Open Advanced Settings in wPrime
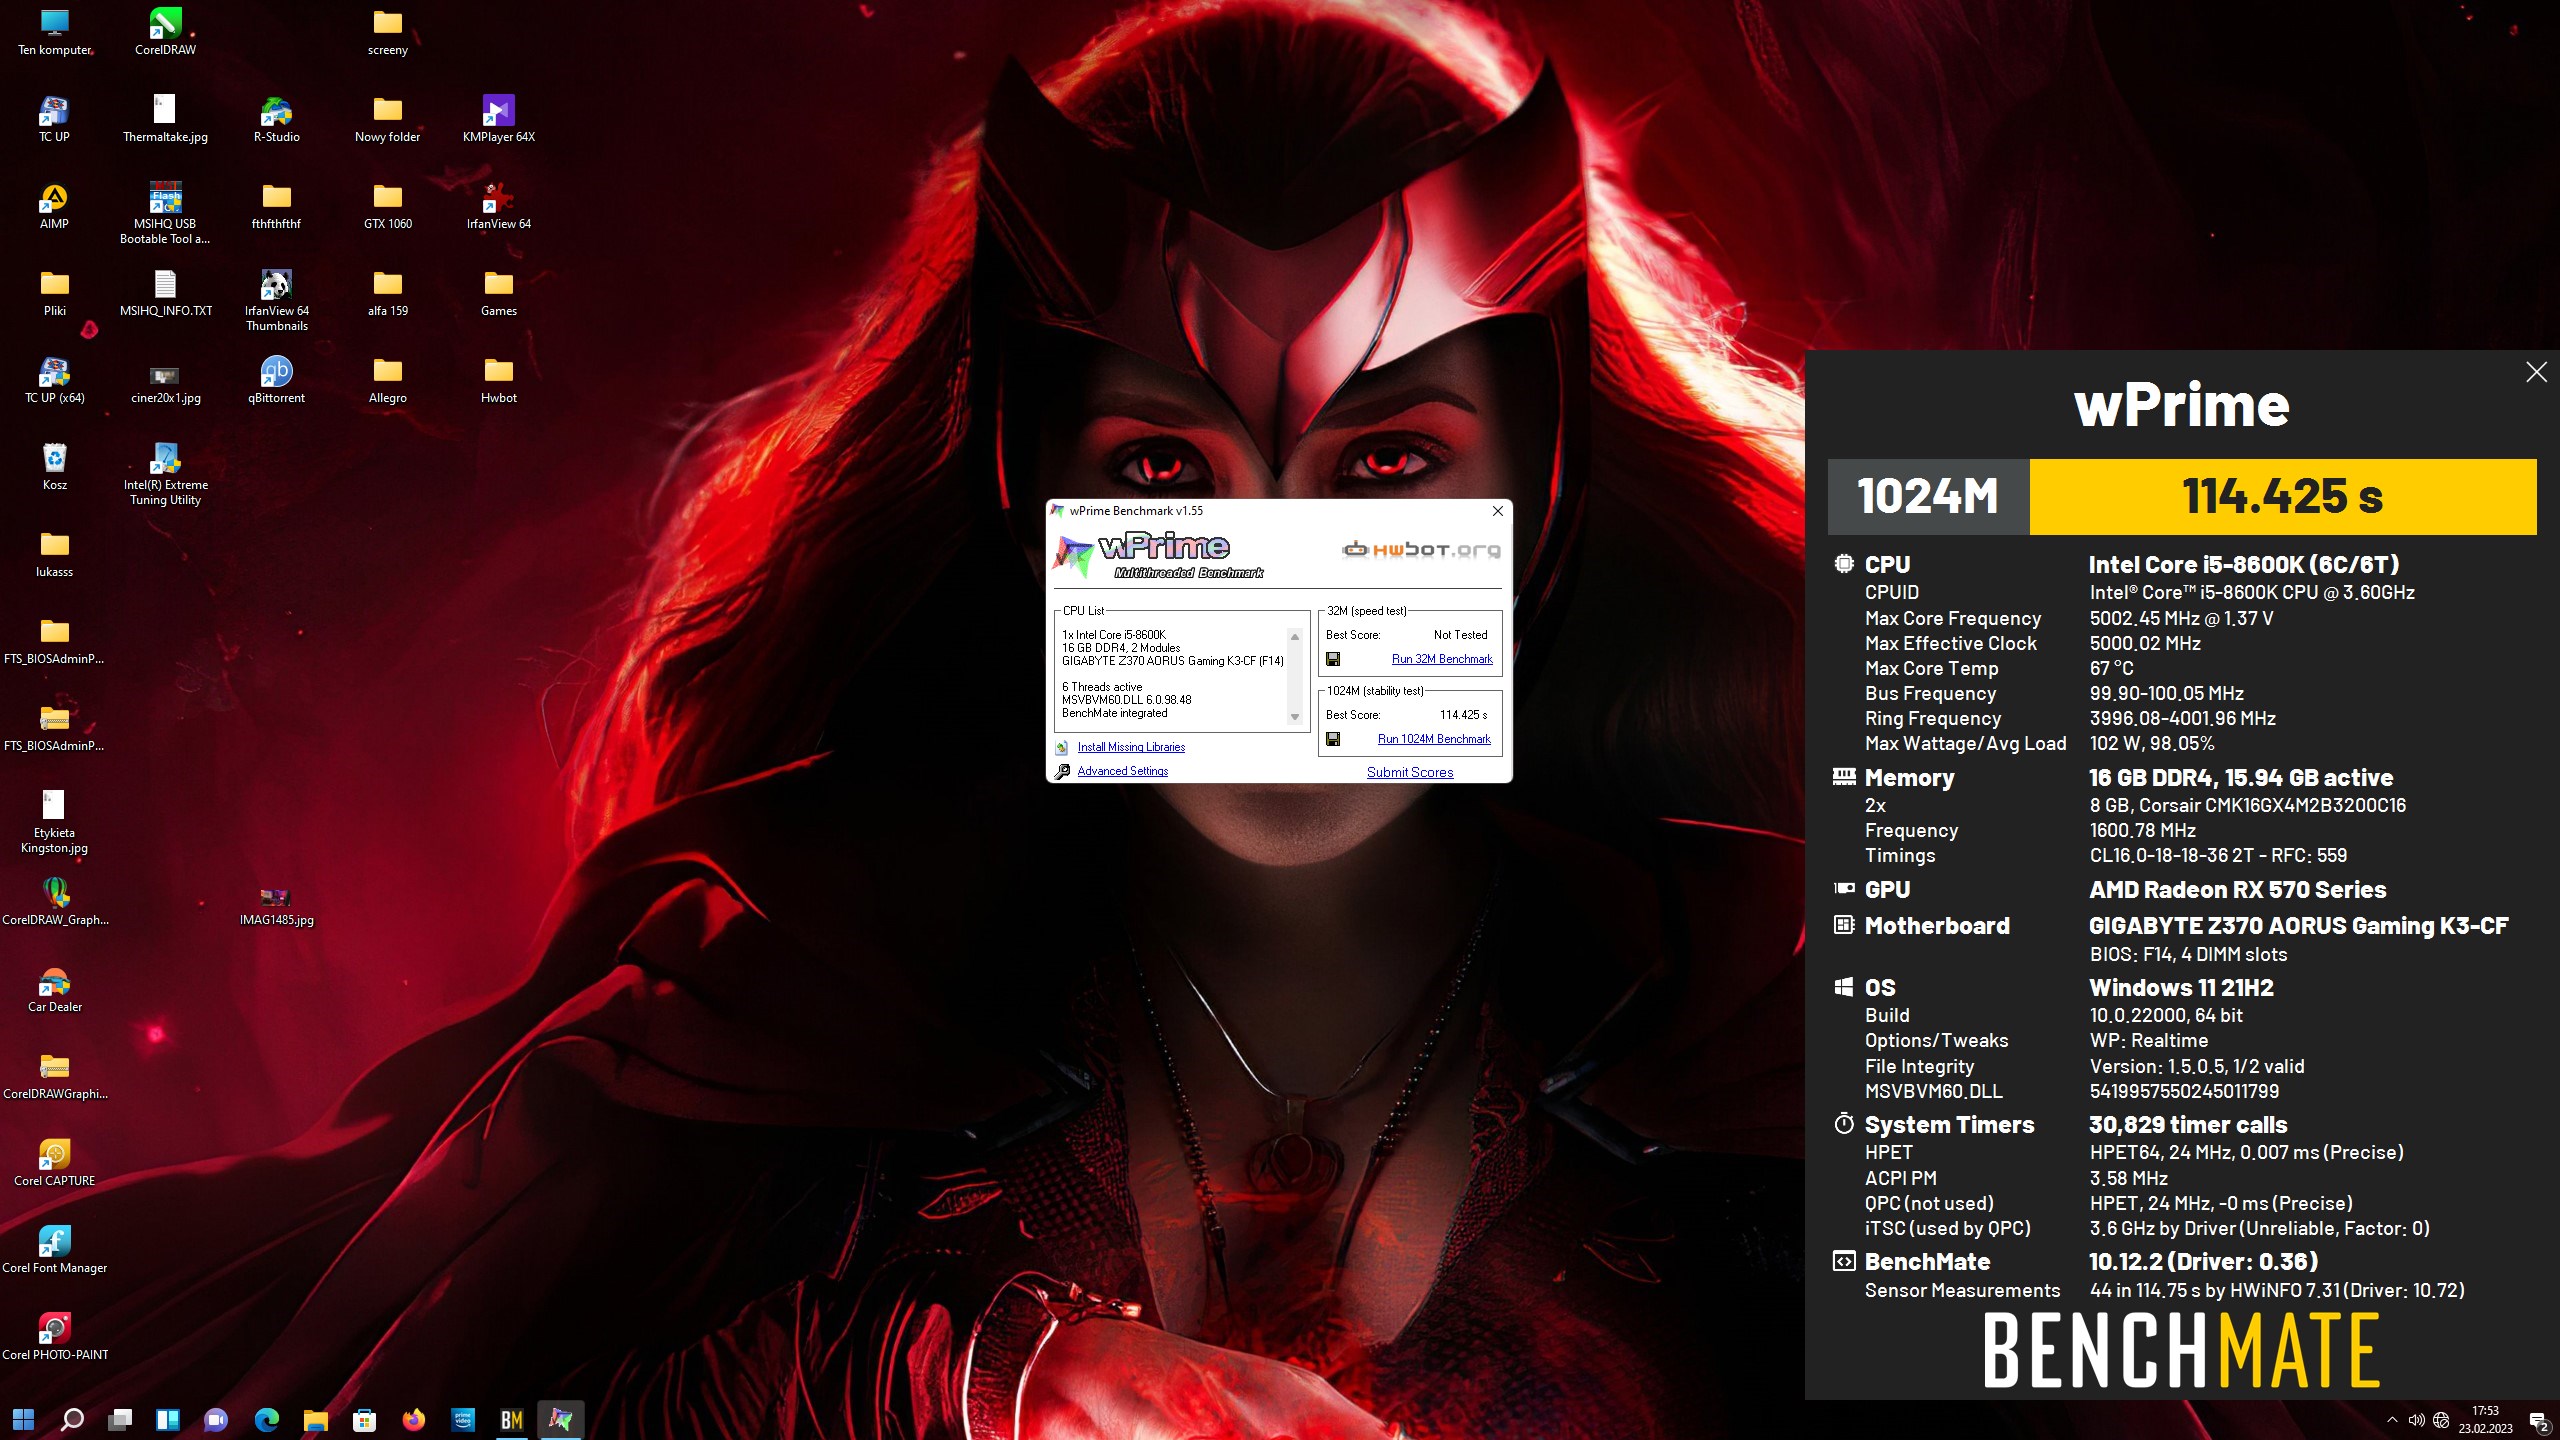2560x1440 pixels. 1122,771
